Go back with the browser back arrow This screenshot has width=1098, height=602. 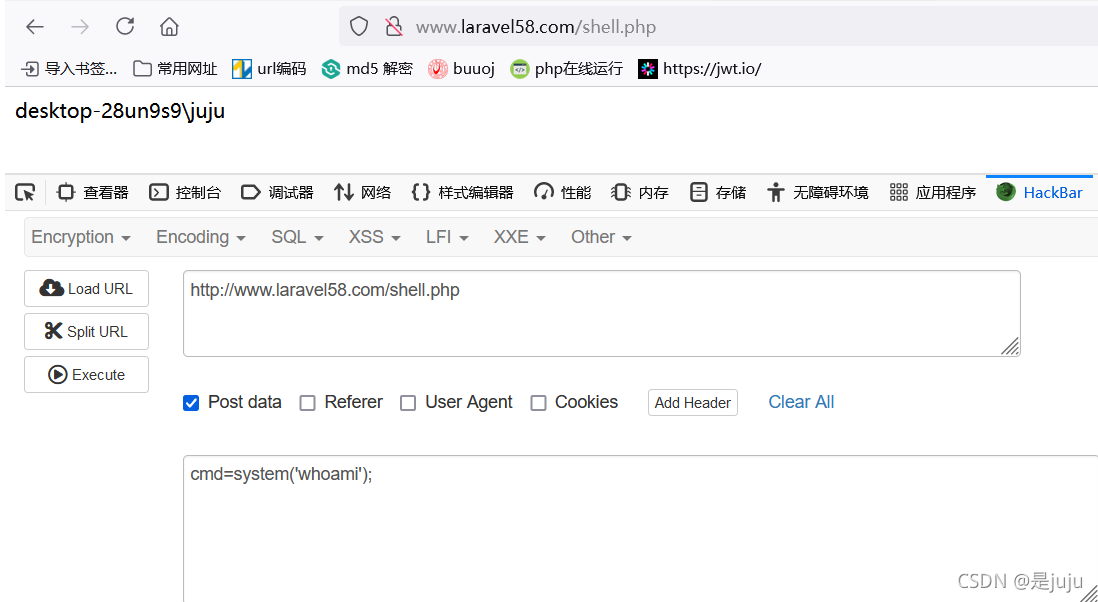(34, 27)
